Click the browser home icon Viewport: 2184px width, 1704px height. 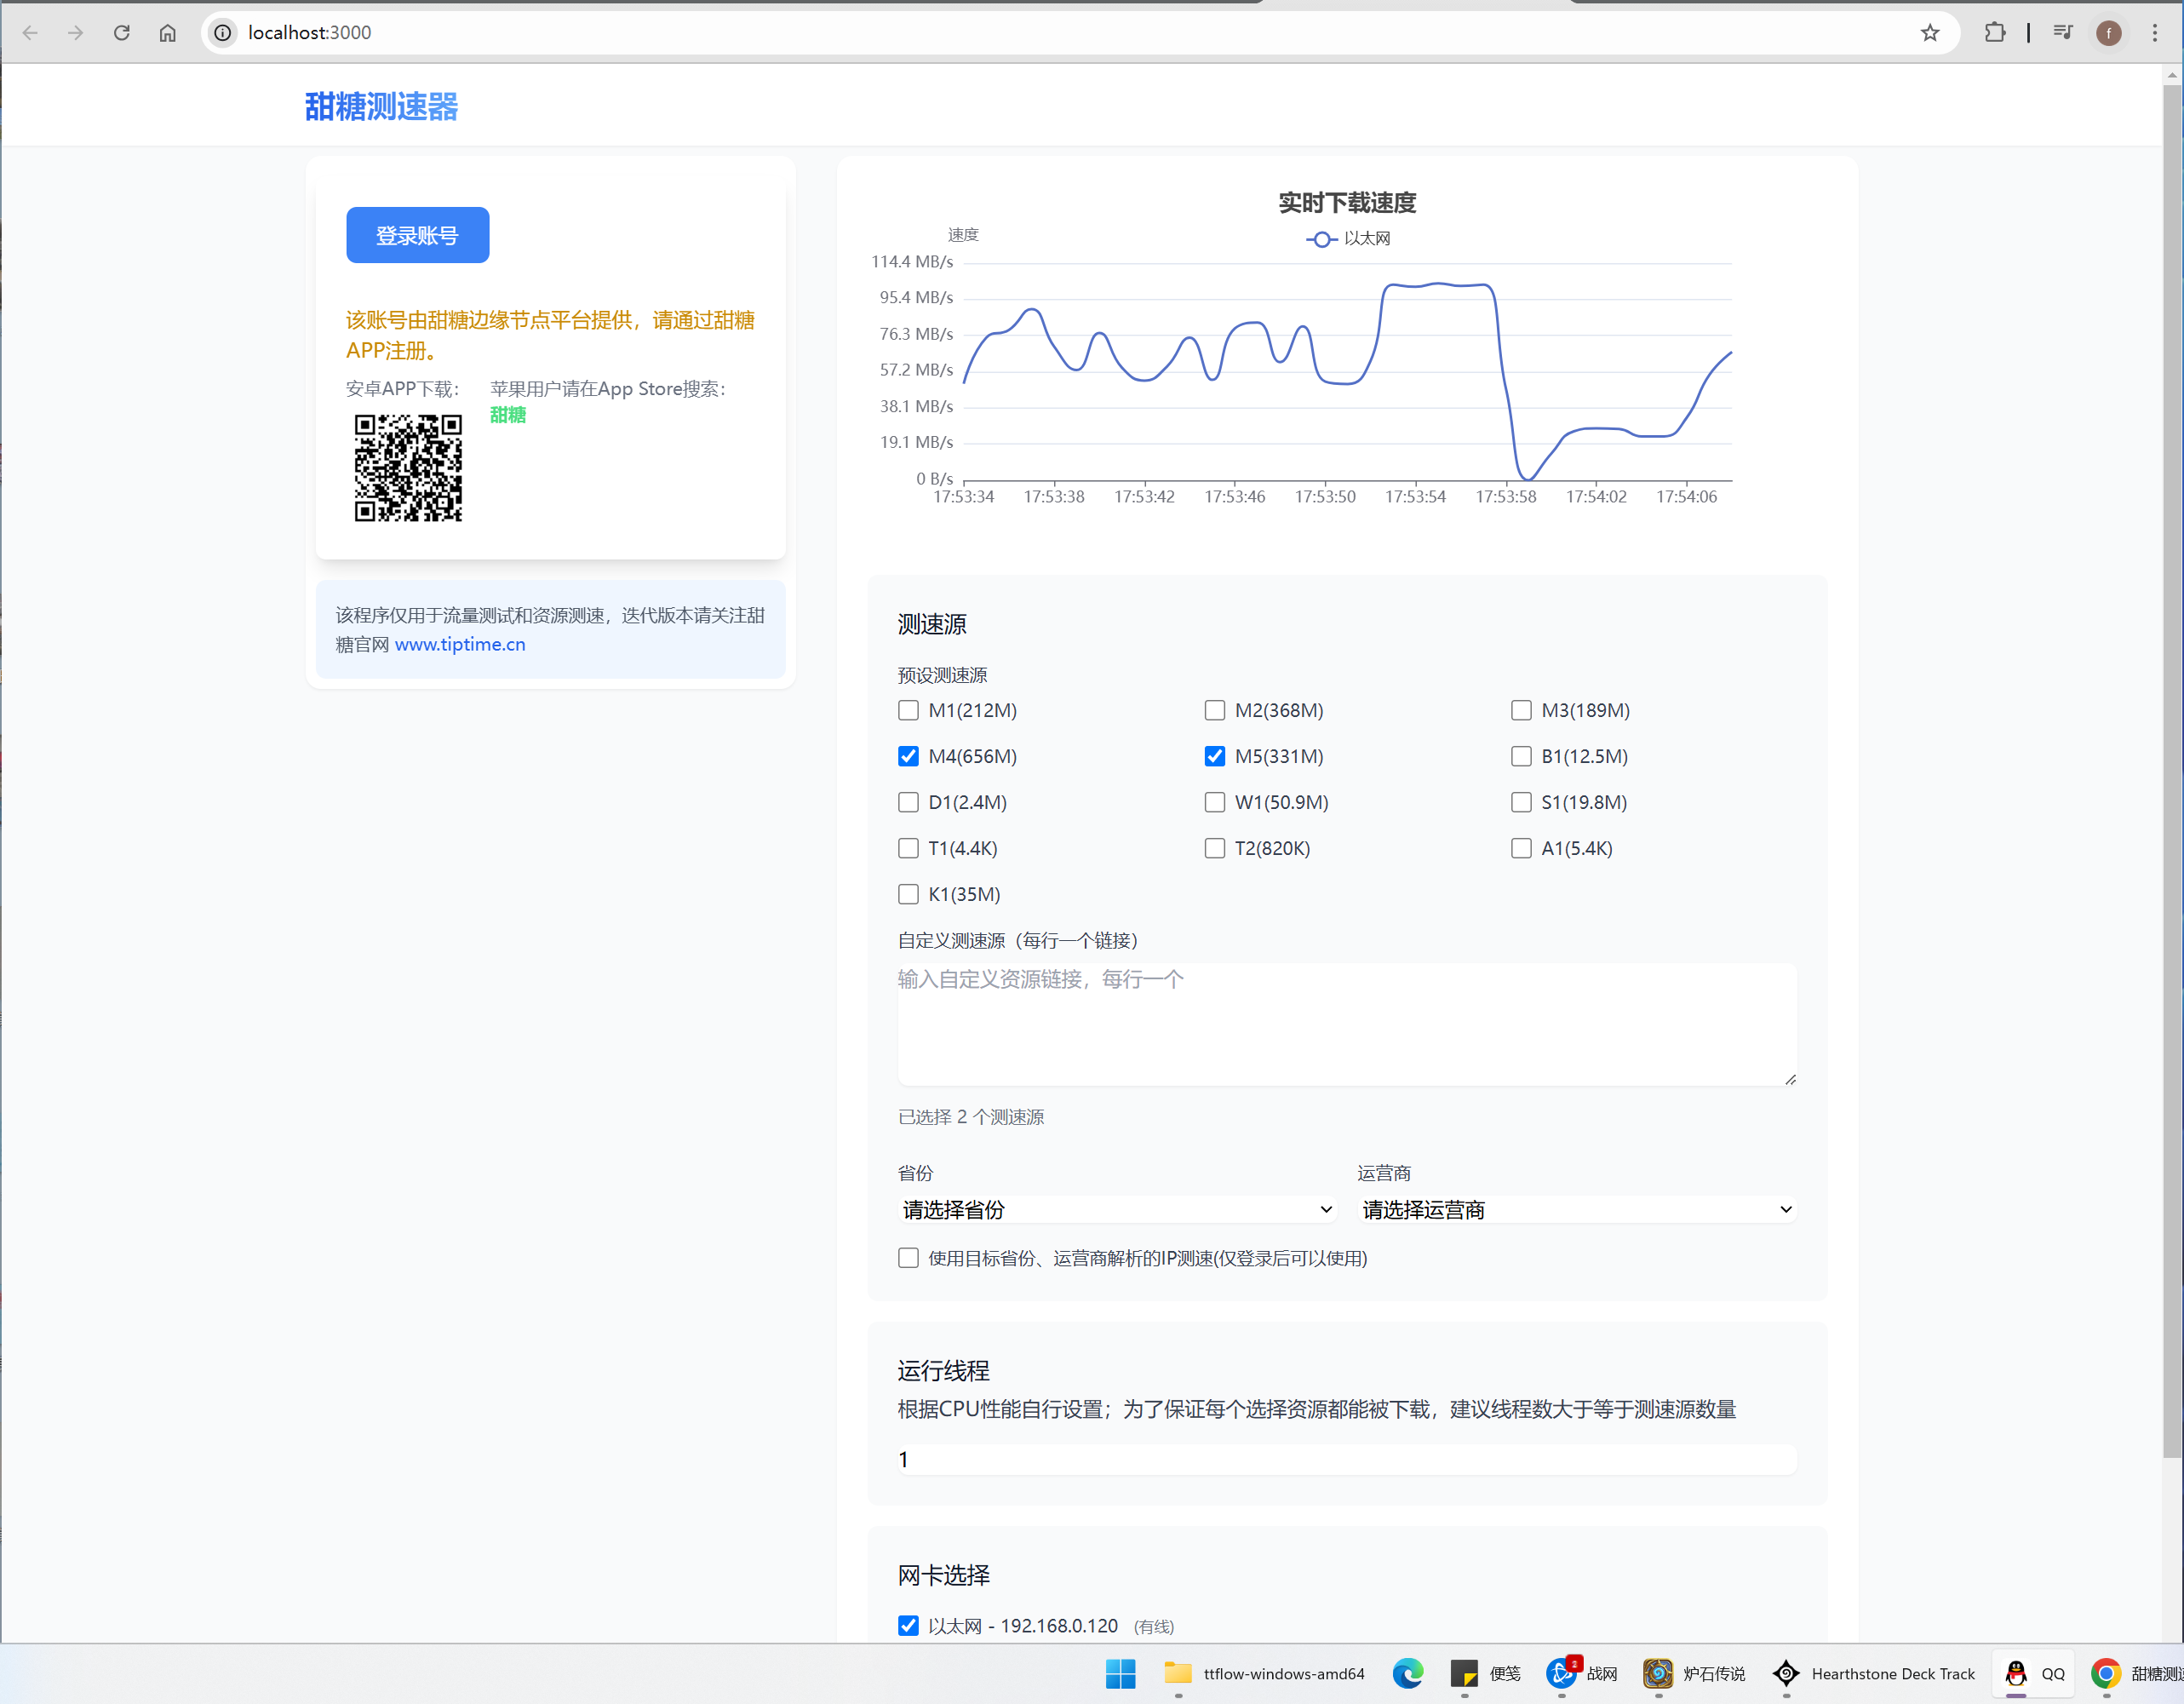click(167, 33)
